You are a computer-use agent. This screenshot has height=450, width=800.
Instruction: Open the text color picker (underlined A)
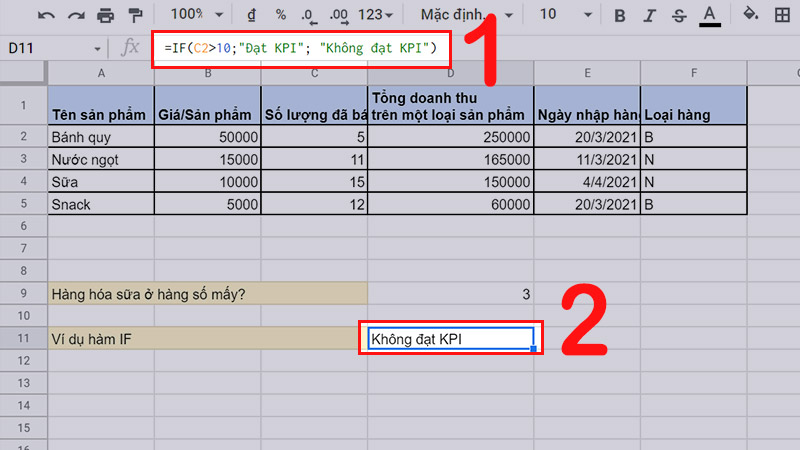pyautogui.click(x=711, y=16)
